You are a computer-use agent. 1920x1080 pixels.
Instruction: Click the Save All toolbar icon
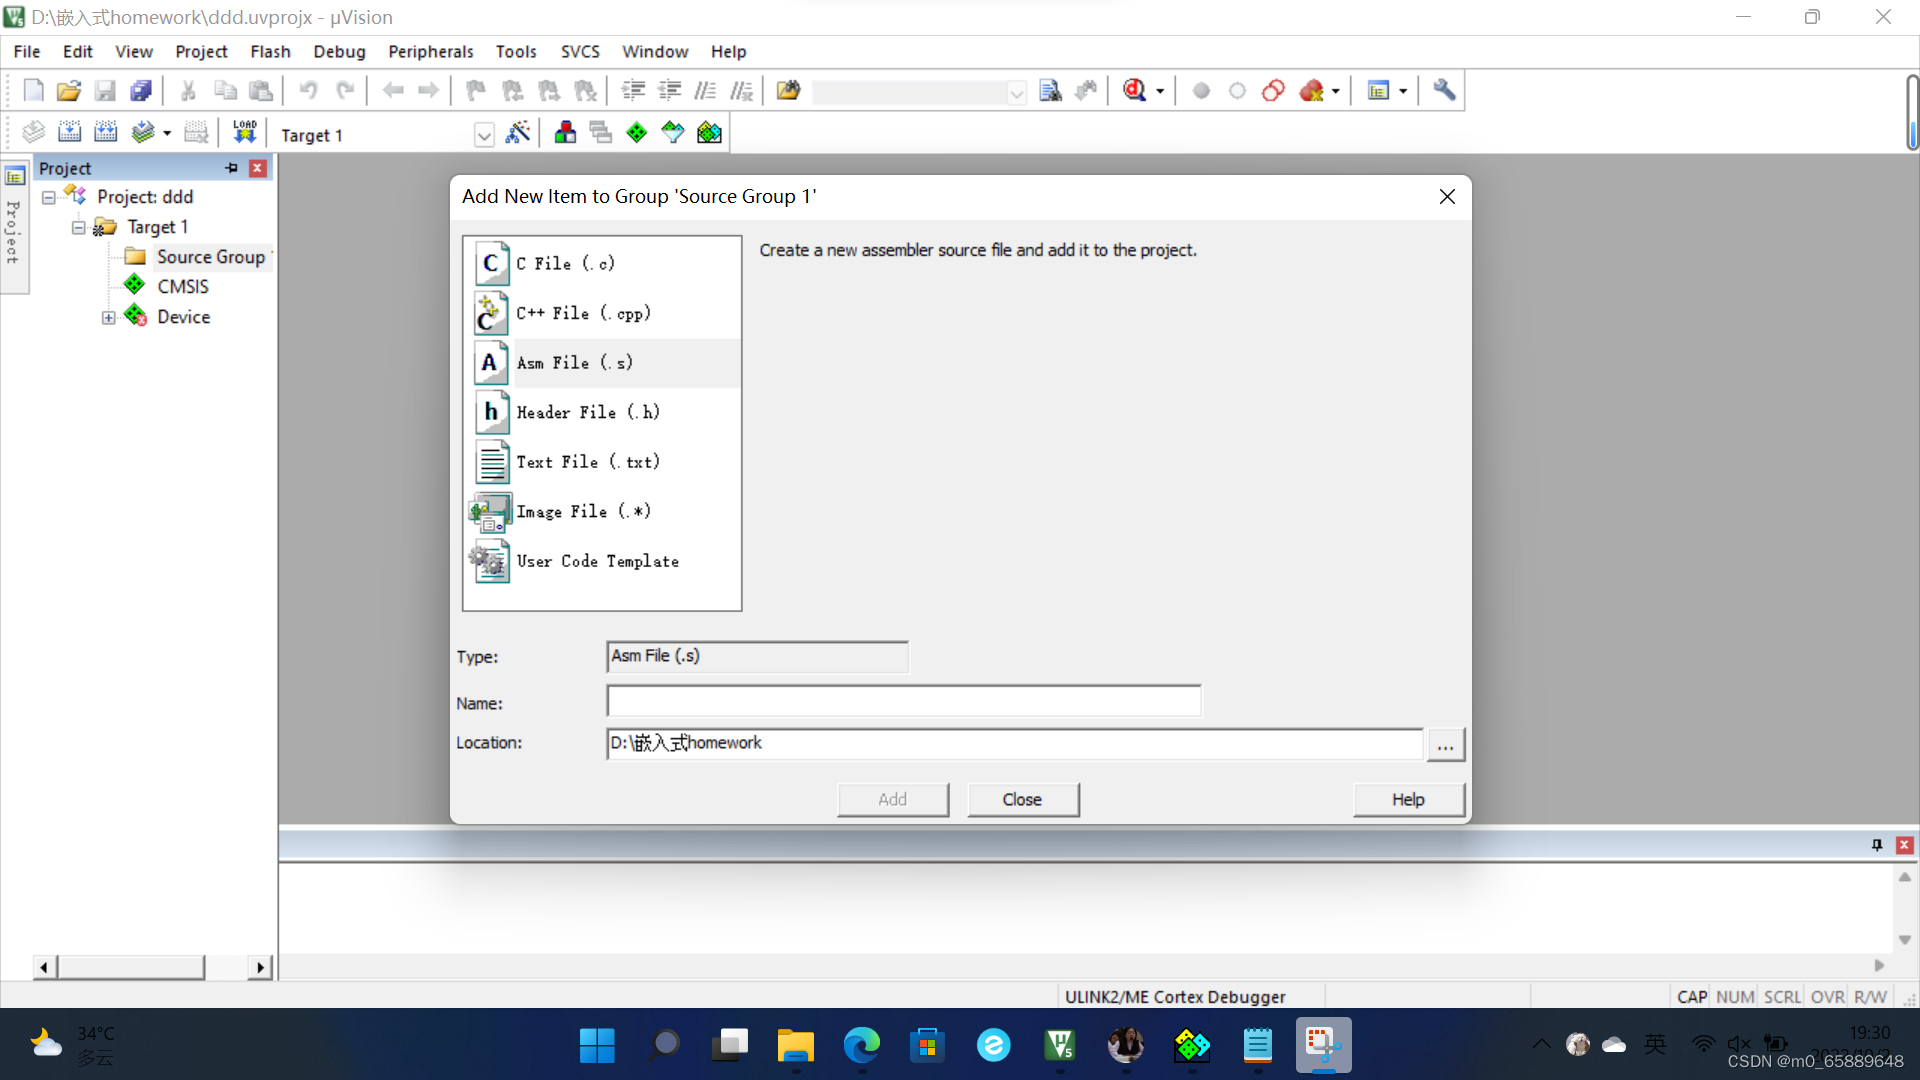[x=141, y=91]
